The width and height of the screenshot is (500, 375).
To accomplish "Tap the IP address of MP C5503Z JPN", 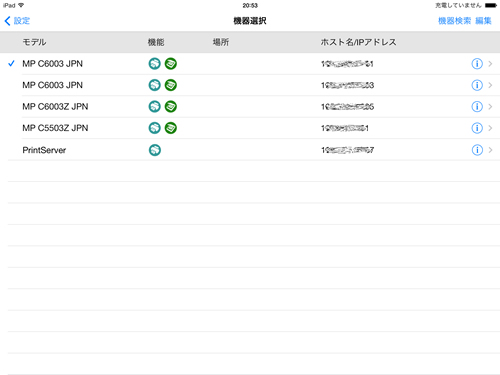I will (x=345, y=128).
